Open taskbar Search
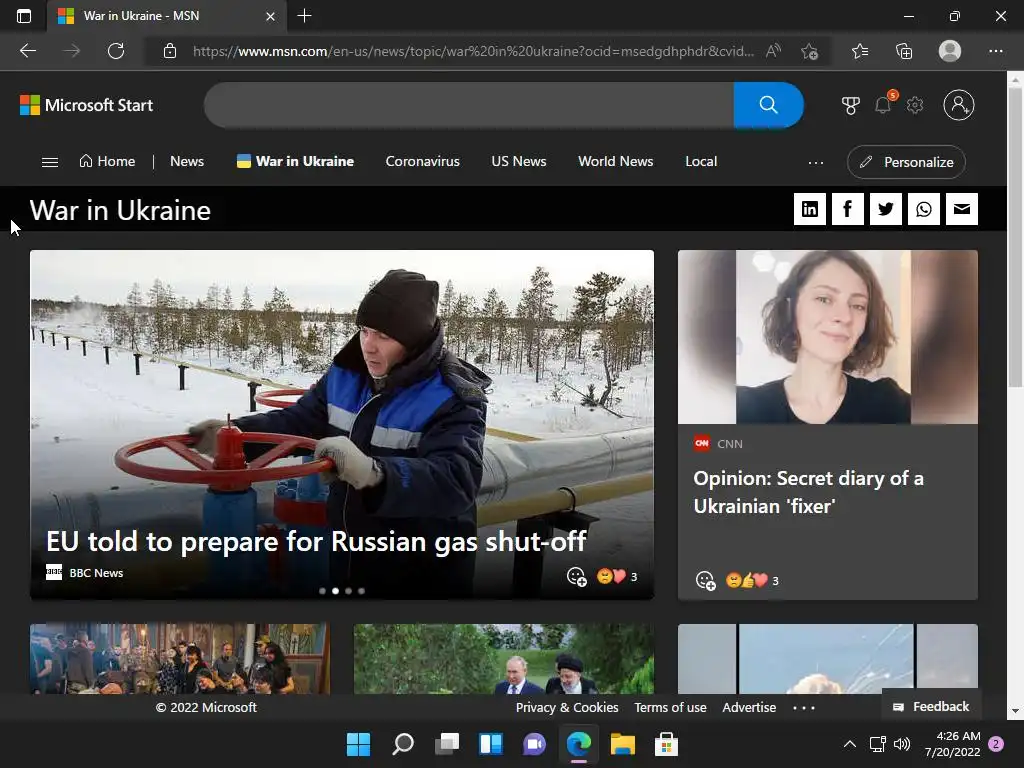1024x768 pixels. (x=402, y=744)
